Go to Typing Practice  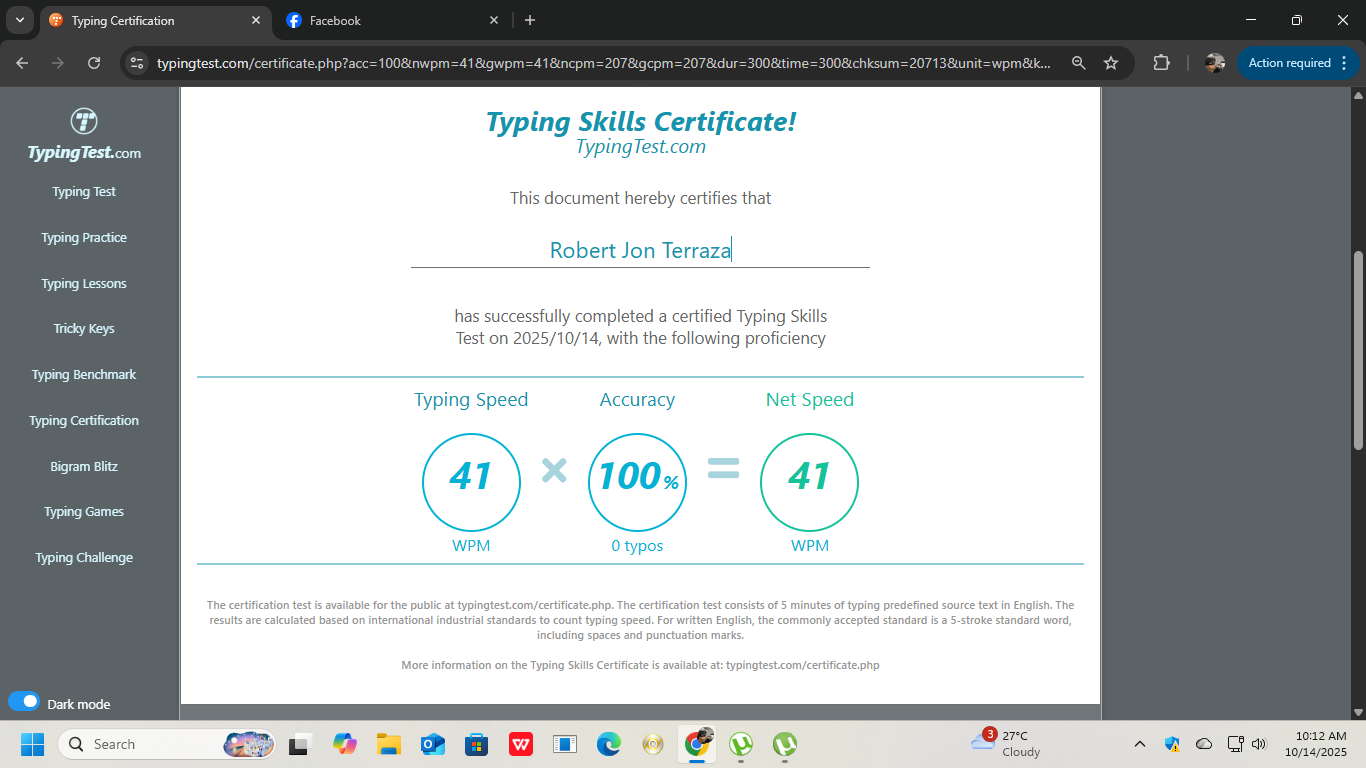[84, 238]
